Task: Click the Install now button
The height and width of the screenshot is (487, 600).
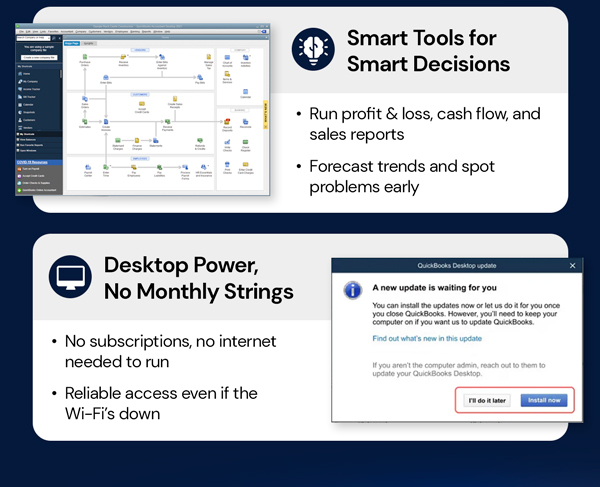Action: tap(544, 400)
